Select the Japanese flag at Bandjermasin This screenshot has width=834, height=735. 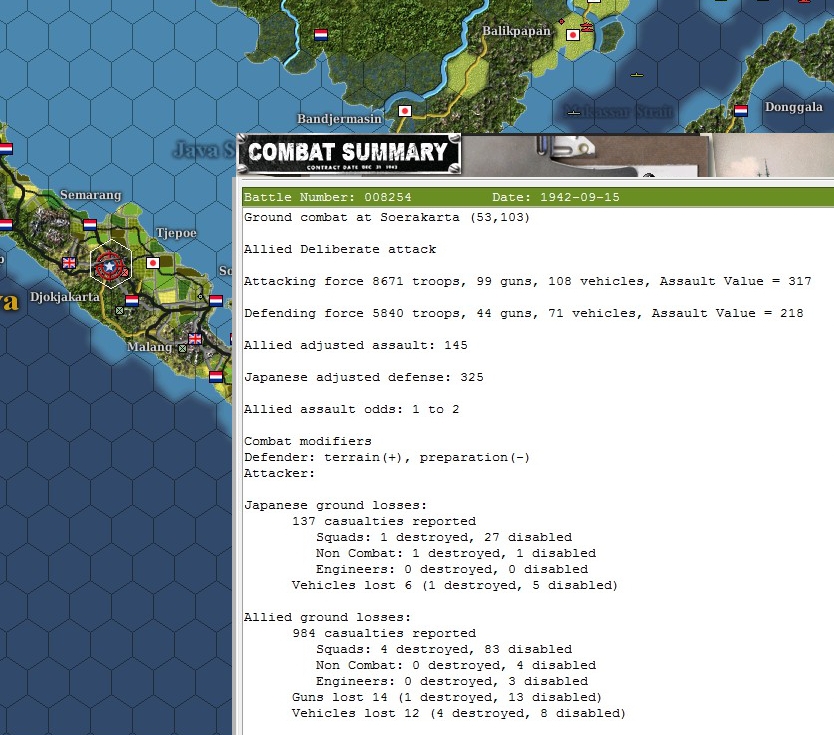405,111
